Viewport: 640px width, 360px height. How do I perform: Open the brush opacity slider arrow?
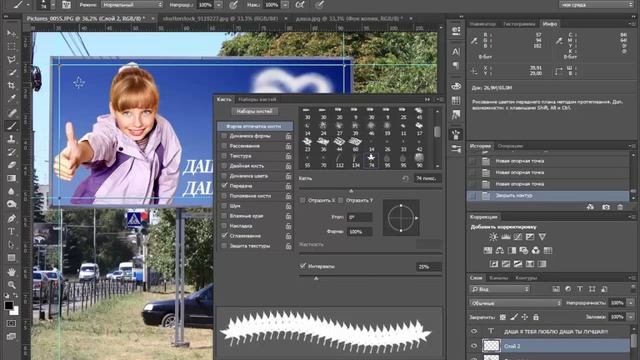pyautogui.click(x=219, y=5)
